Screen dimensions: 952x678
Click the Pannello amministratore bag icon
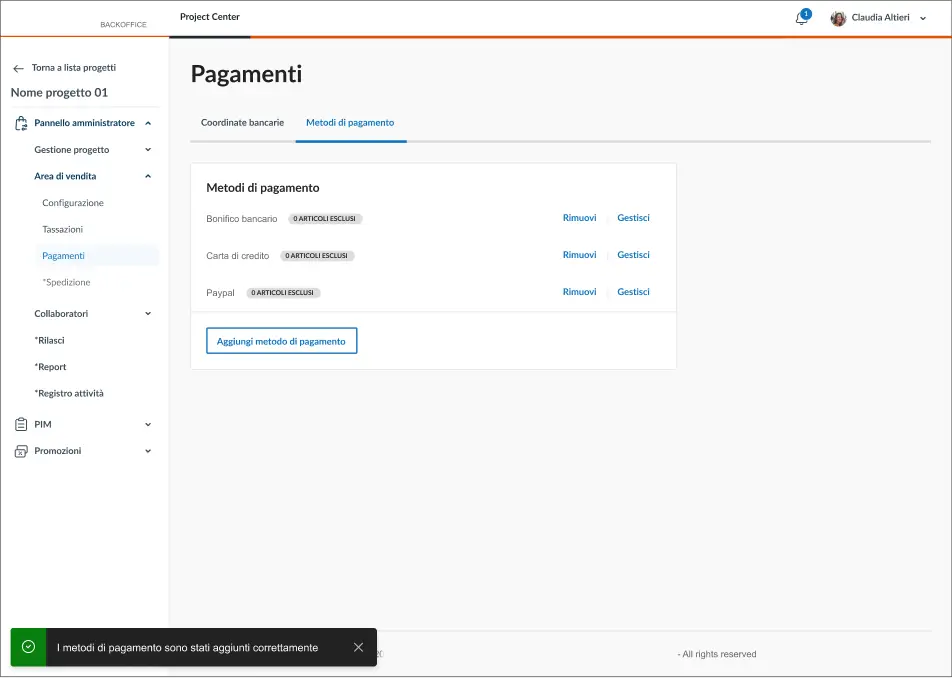coord(21,123)
